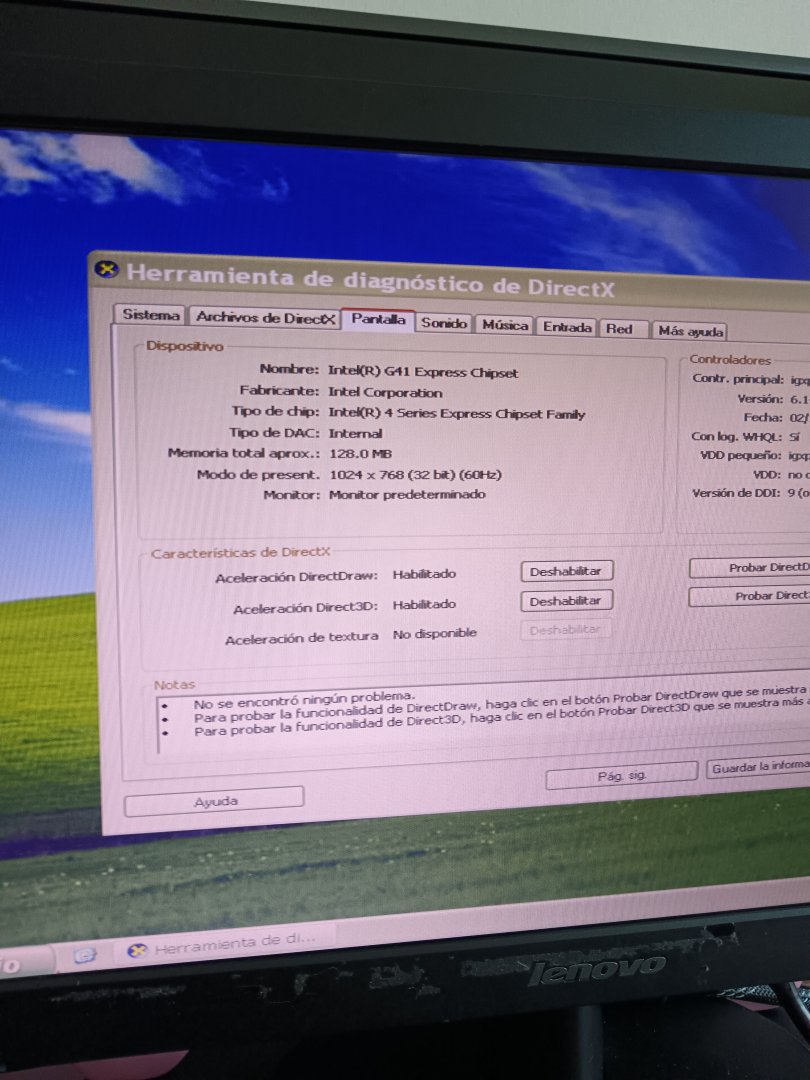Select the Intel(R) G41 Express Chipset text
This screenshot has width=810, height=1080.
point(423,372)
